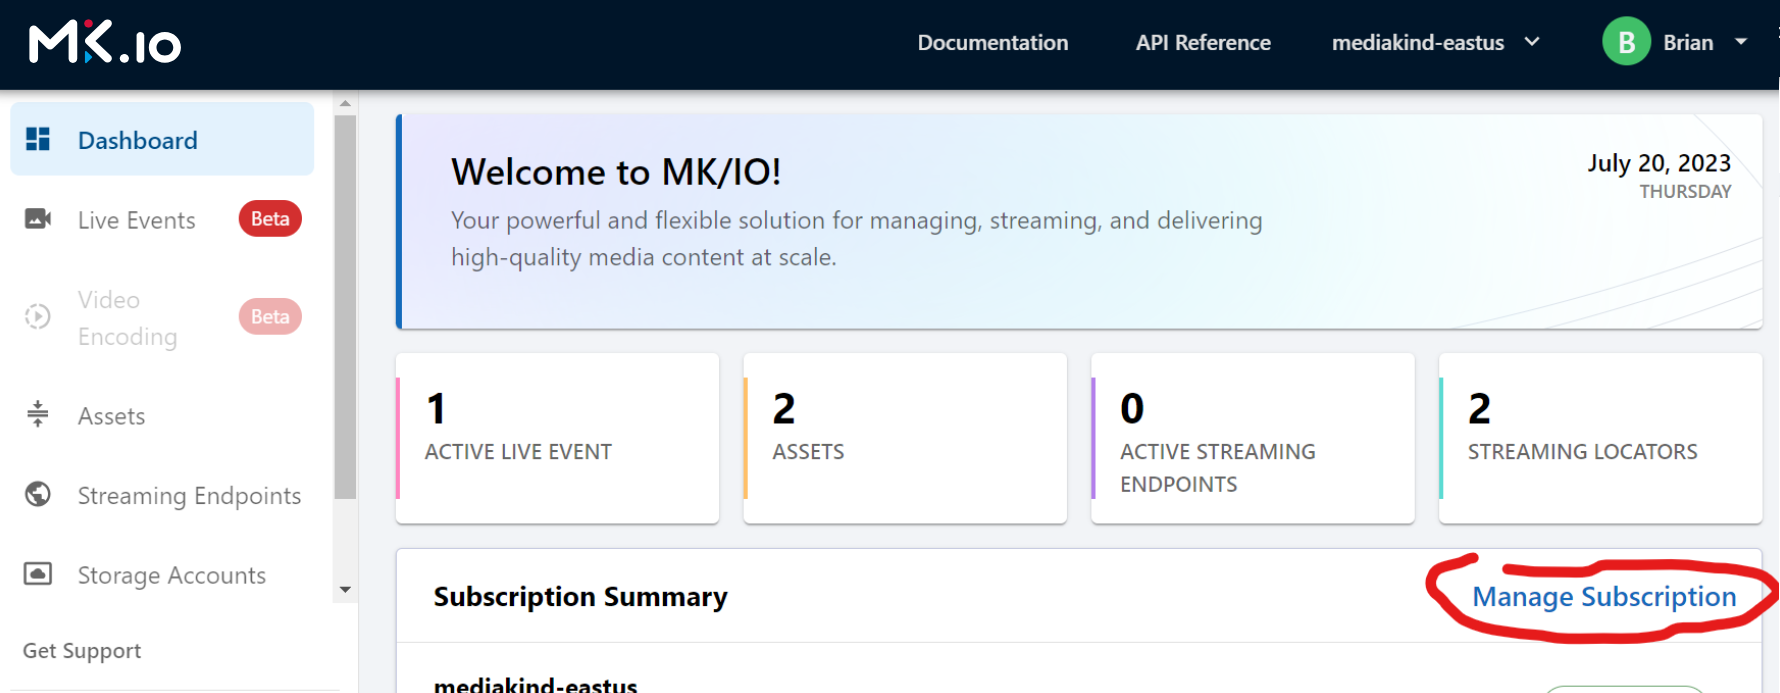Open the Active Live Event card
The height and width of the screenshot is (693, 1780).
pyautogui.click(x=557, y=438)
